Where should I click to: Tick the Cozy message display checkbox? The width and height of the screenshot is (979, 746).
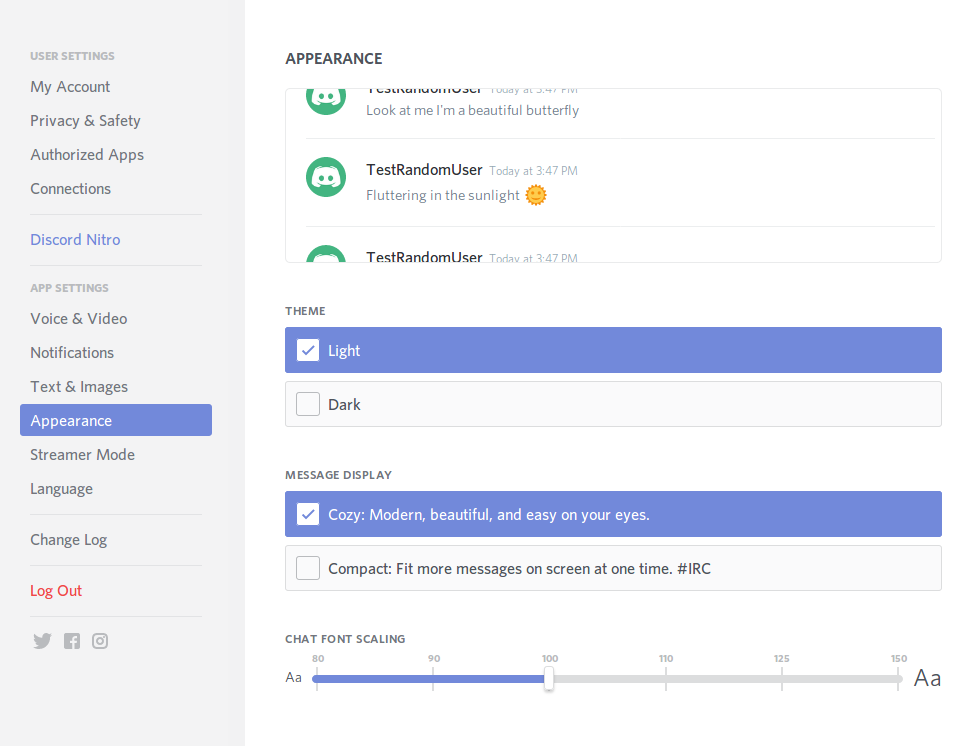click(x=308, y=514)
